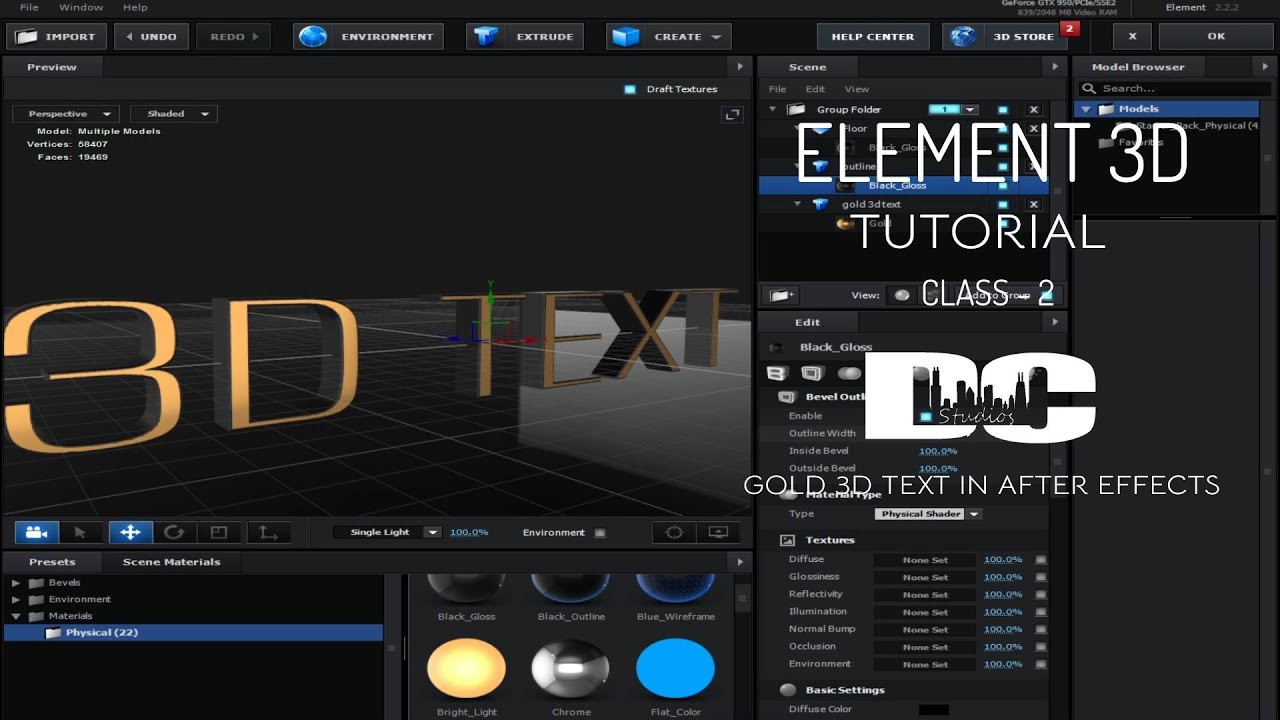Toggle visibility of Group Folder
The width and height of the screenshot is (1280, 720).
pos(1003,110)
